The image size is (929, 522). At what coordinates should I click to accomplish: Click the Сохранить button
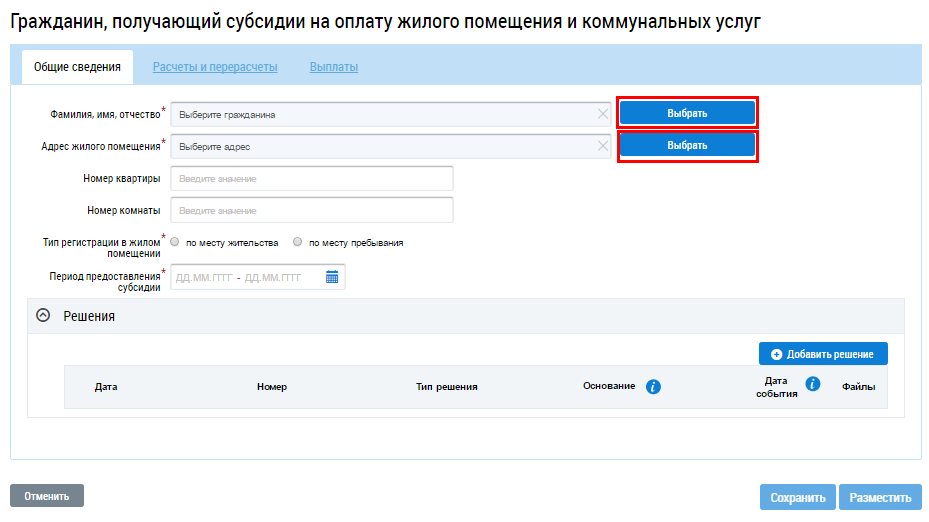pyautogui.click(x=796, y=497)
